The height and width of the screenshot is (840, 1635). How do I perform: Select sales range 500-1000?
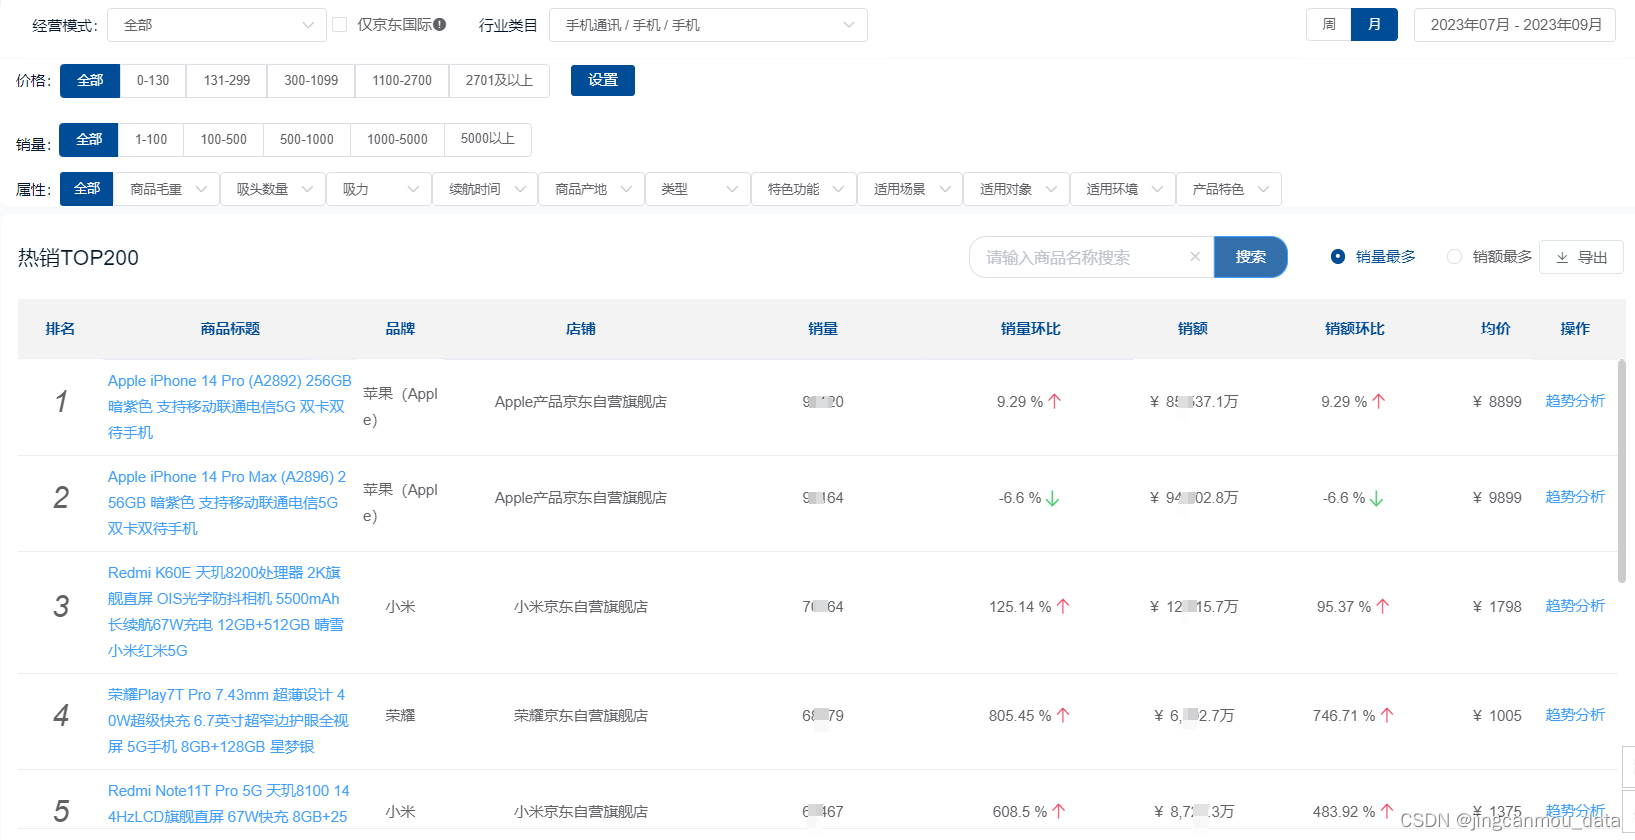[x=307, y=139]
